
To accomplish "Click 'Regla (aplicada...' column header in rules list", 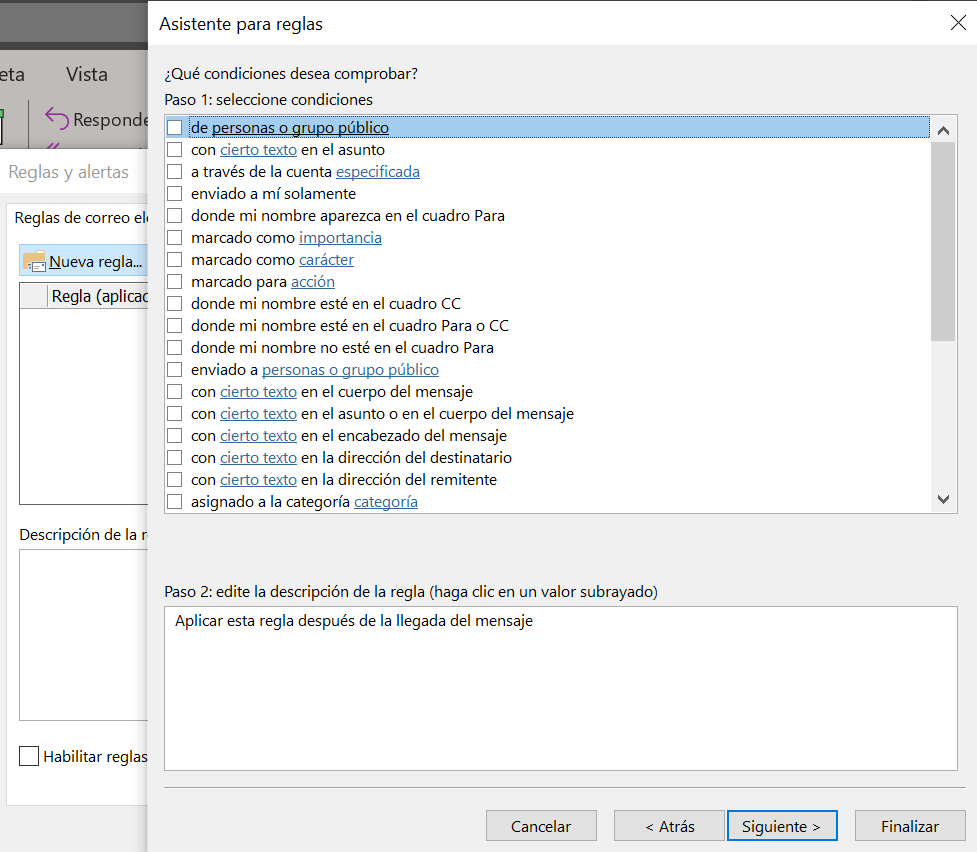I will coord(98,296).
